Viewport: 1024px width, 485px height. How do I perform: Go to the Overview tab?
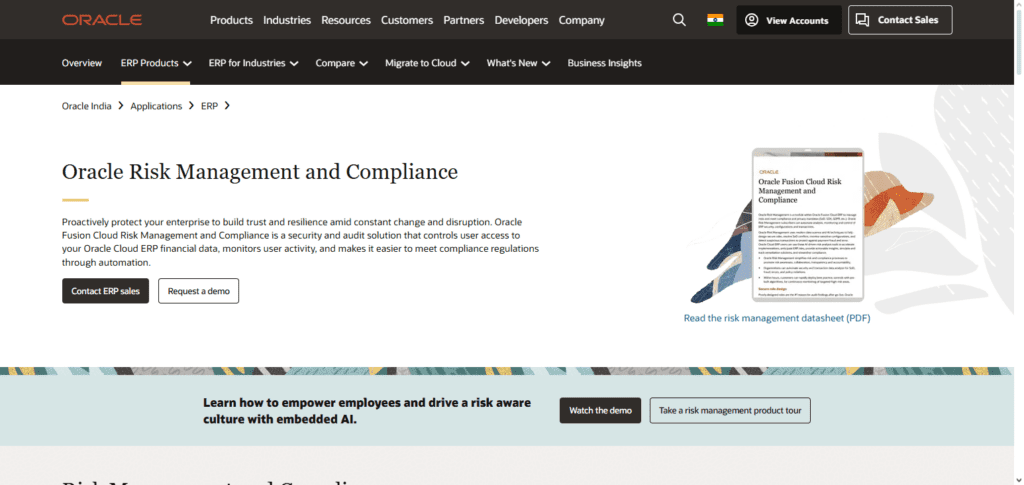(82, 63)
